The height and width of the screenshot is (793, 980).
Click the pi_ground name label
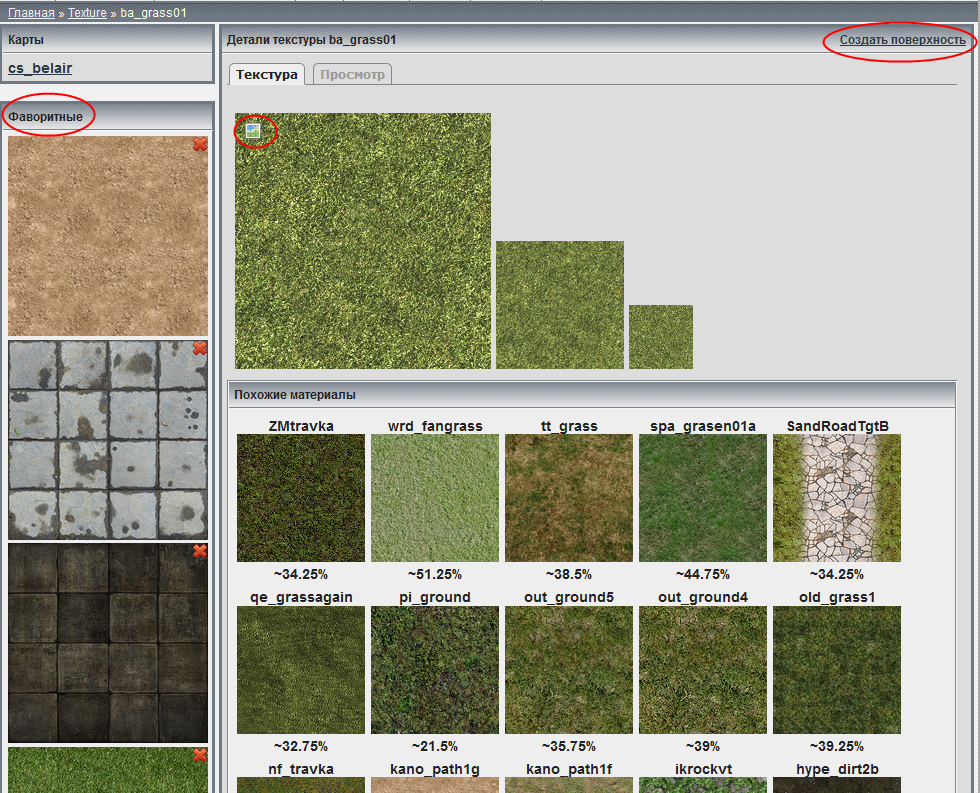click(435, 597)
